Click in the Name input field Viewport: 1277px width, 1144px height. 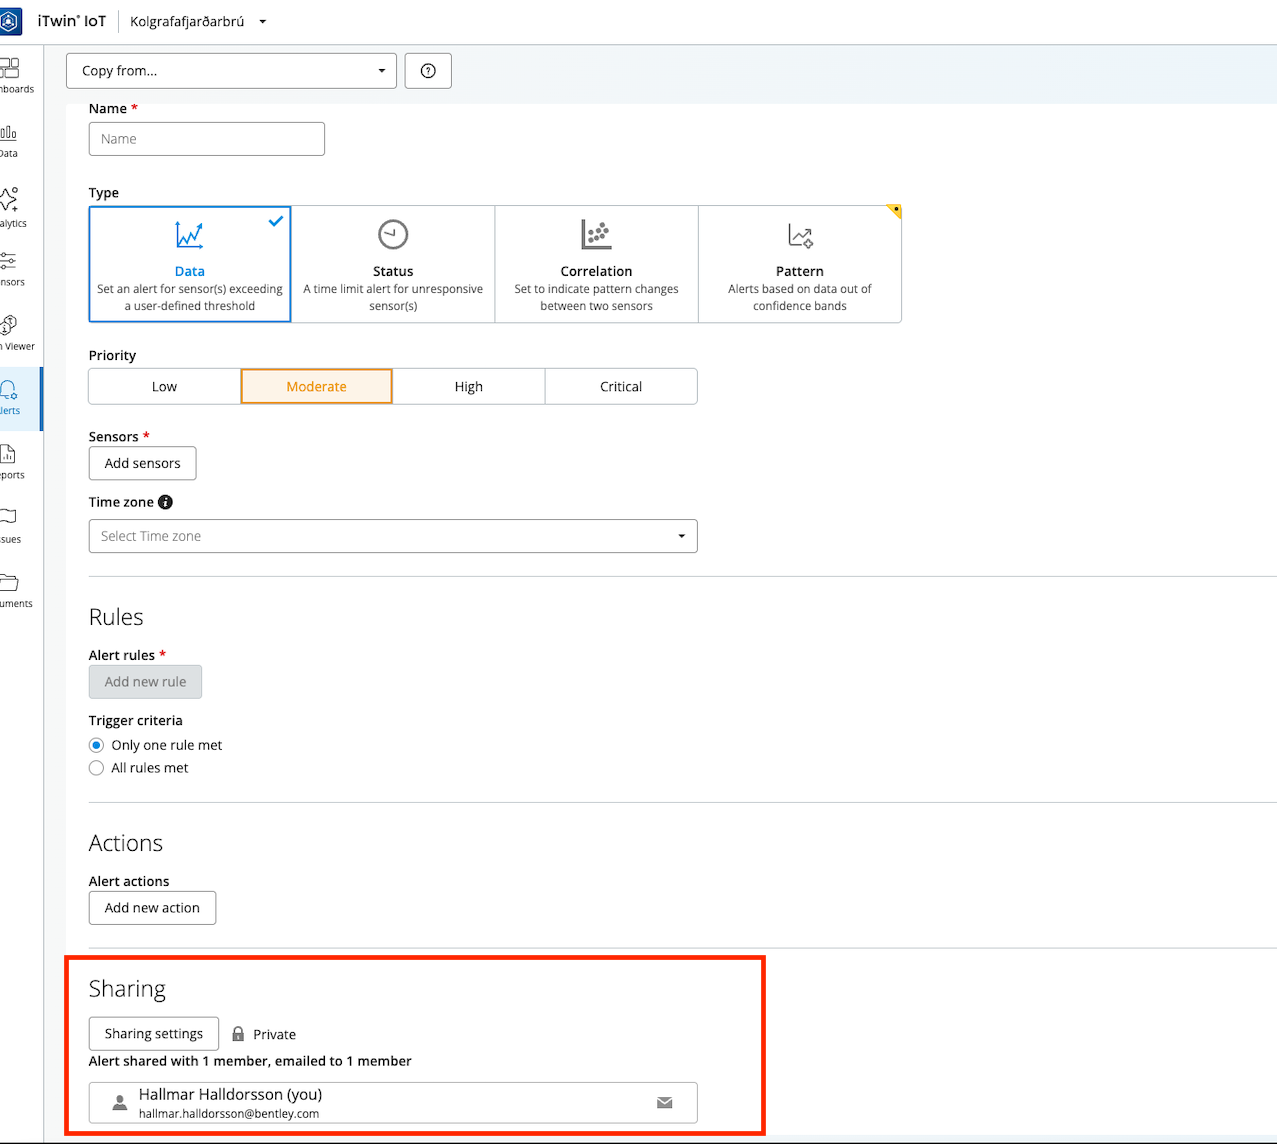point(206,139)
